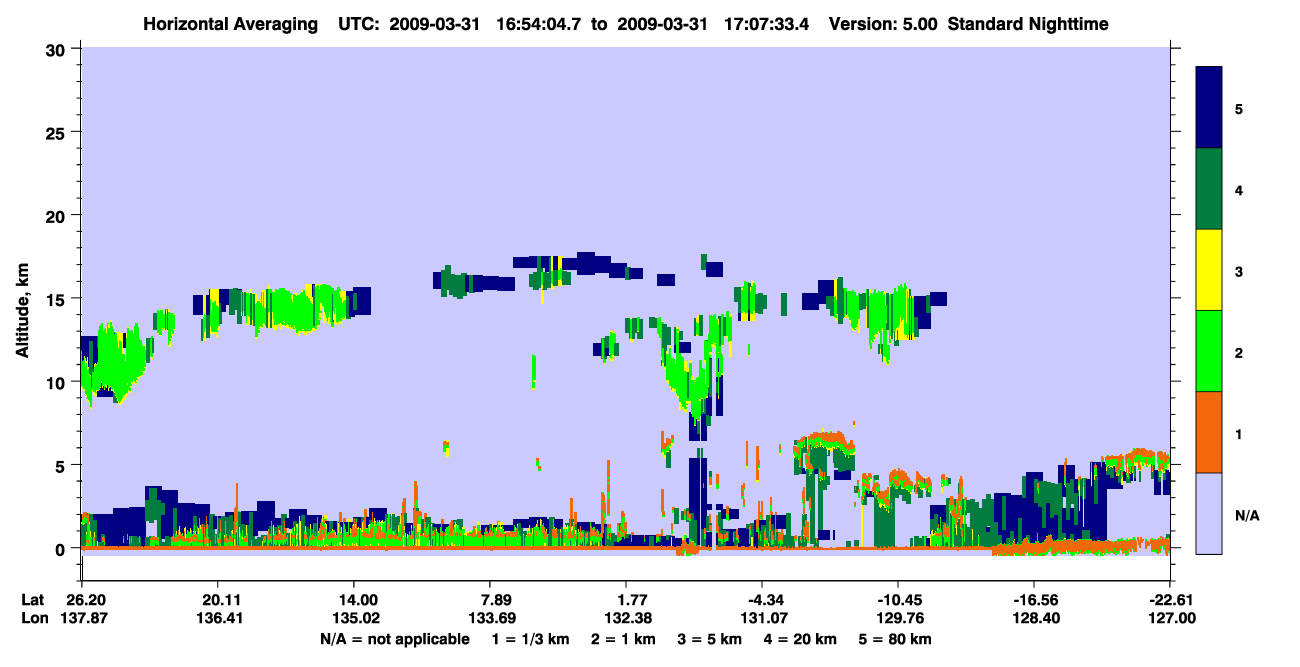This screenshot has height=667, width=1300.
Task: Click legend text 'N/A = not applicable'
Action: coord(395,639)
